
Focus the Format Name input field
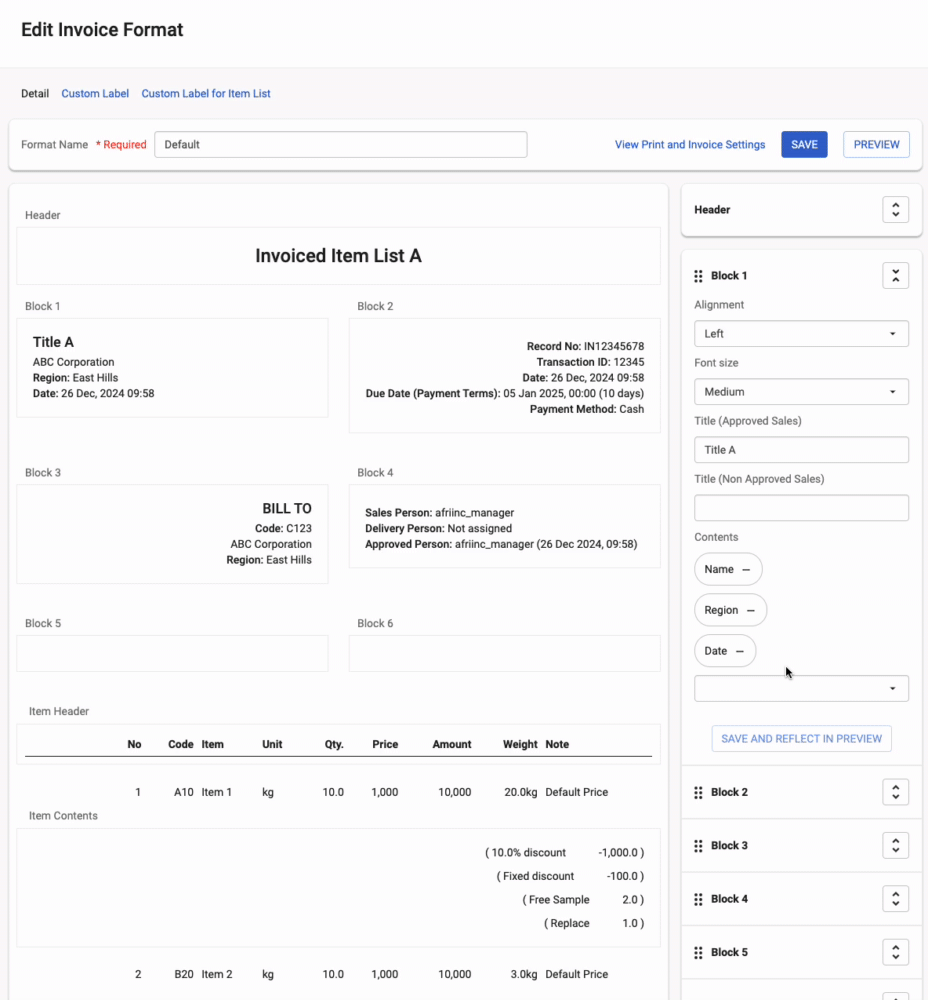tap(341, 145)
